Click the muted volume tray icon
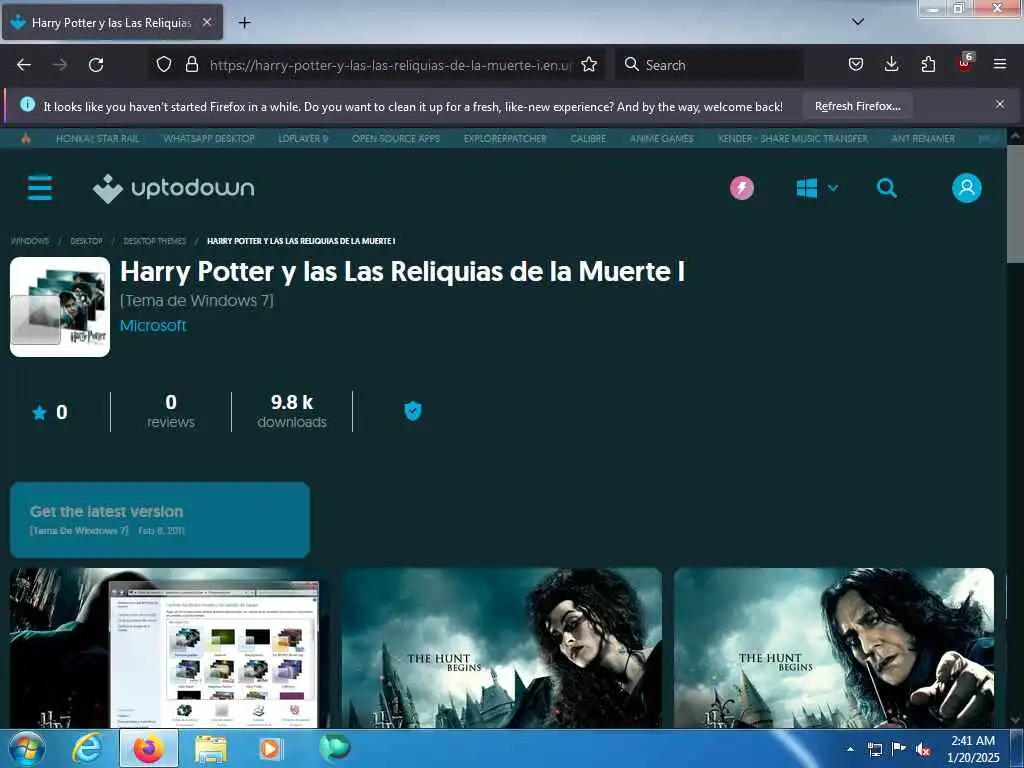The image size is (1024, 768). pyautogui.click(x=923, y=749)
